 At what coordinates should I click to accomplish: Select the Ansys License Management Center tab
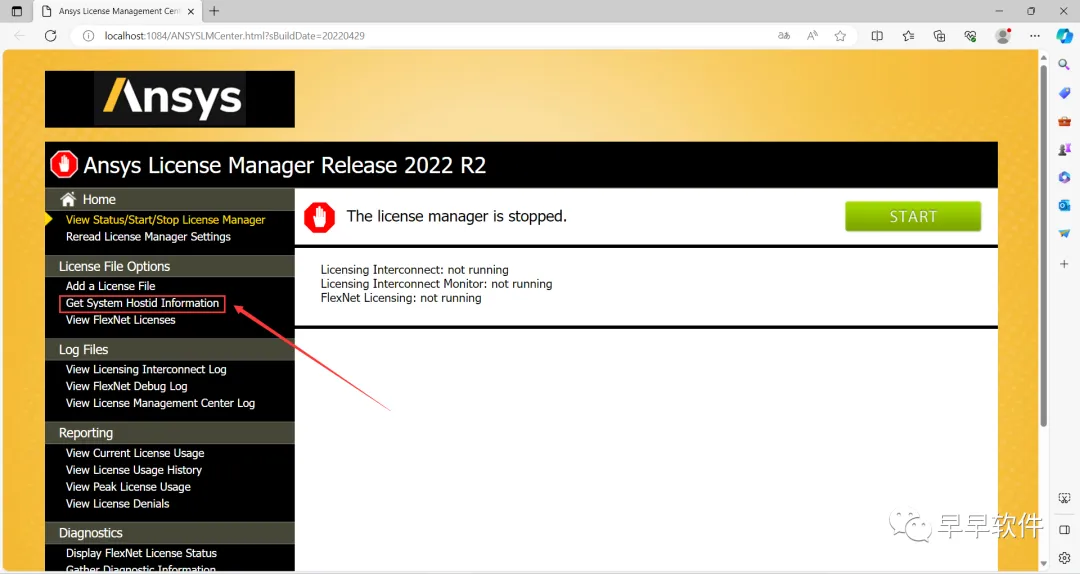[117, 11]
